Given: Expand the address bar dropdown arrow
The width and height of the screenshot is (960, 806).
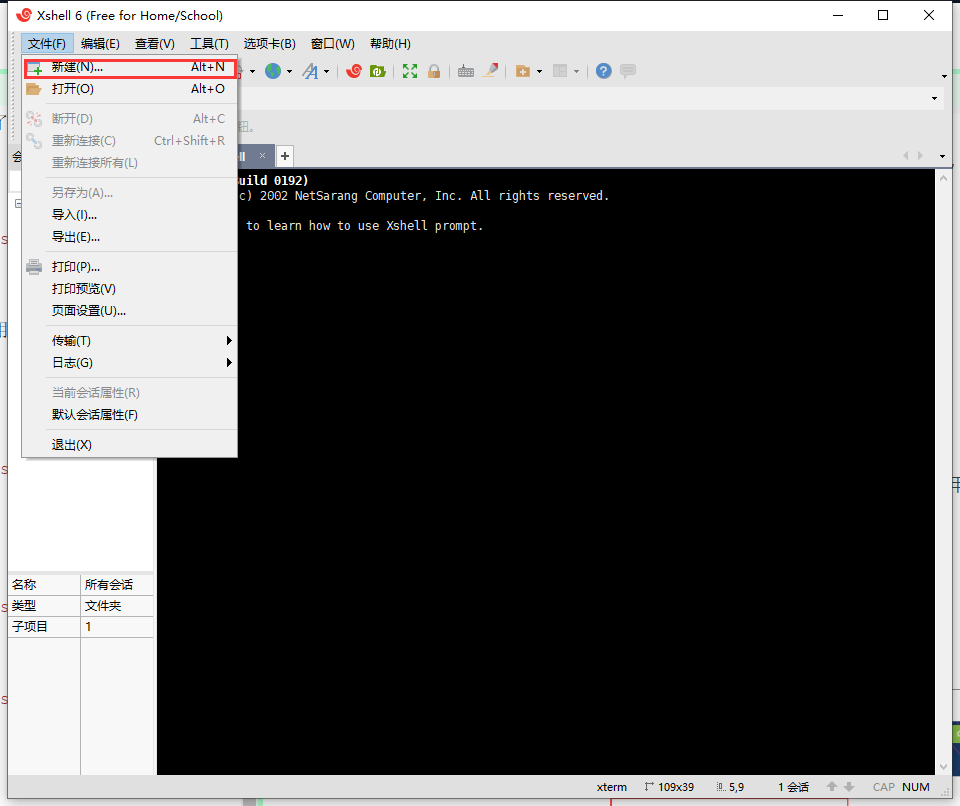Looking at the screenshot, I should pyautogui.click(x=934, y=99).
